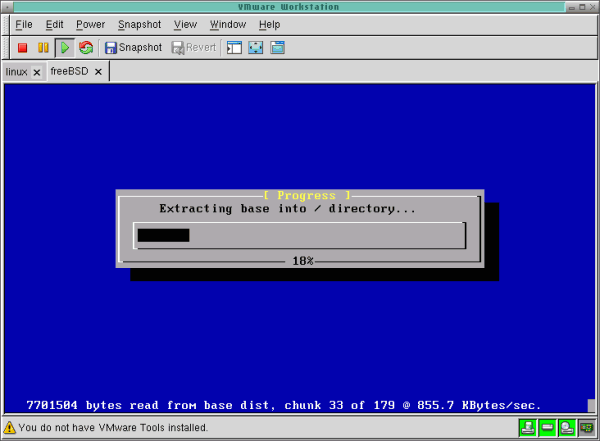Reset the VM with the red-green arrows icon
Screen dimensions: 600x441
[x=86, y=48]
